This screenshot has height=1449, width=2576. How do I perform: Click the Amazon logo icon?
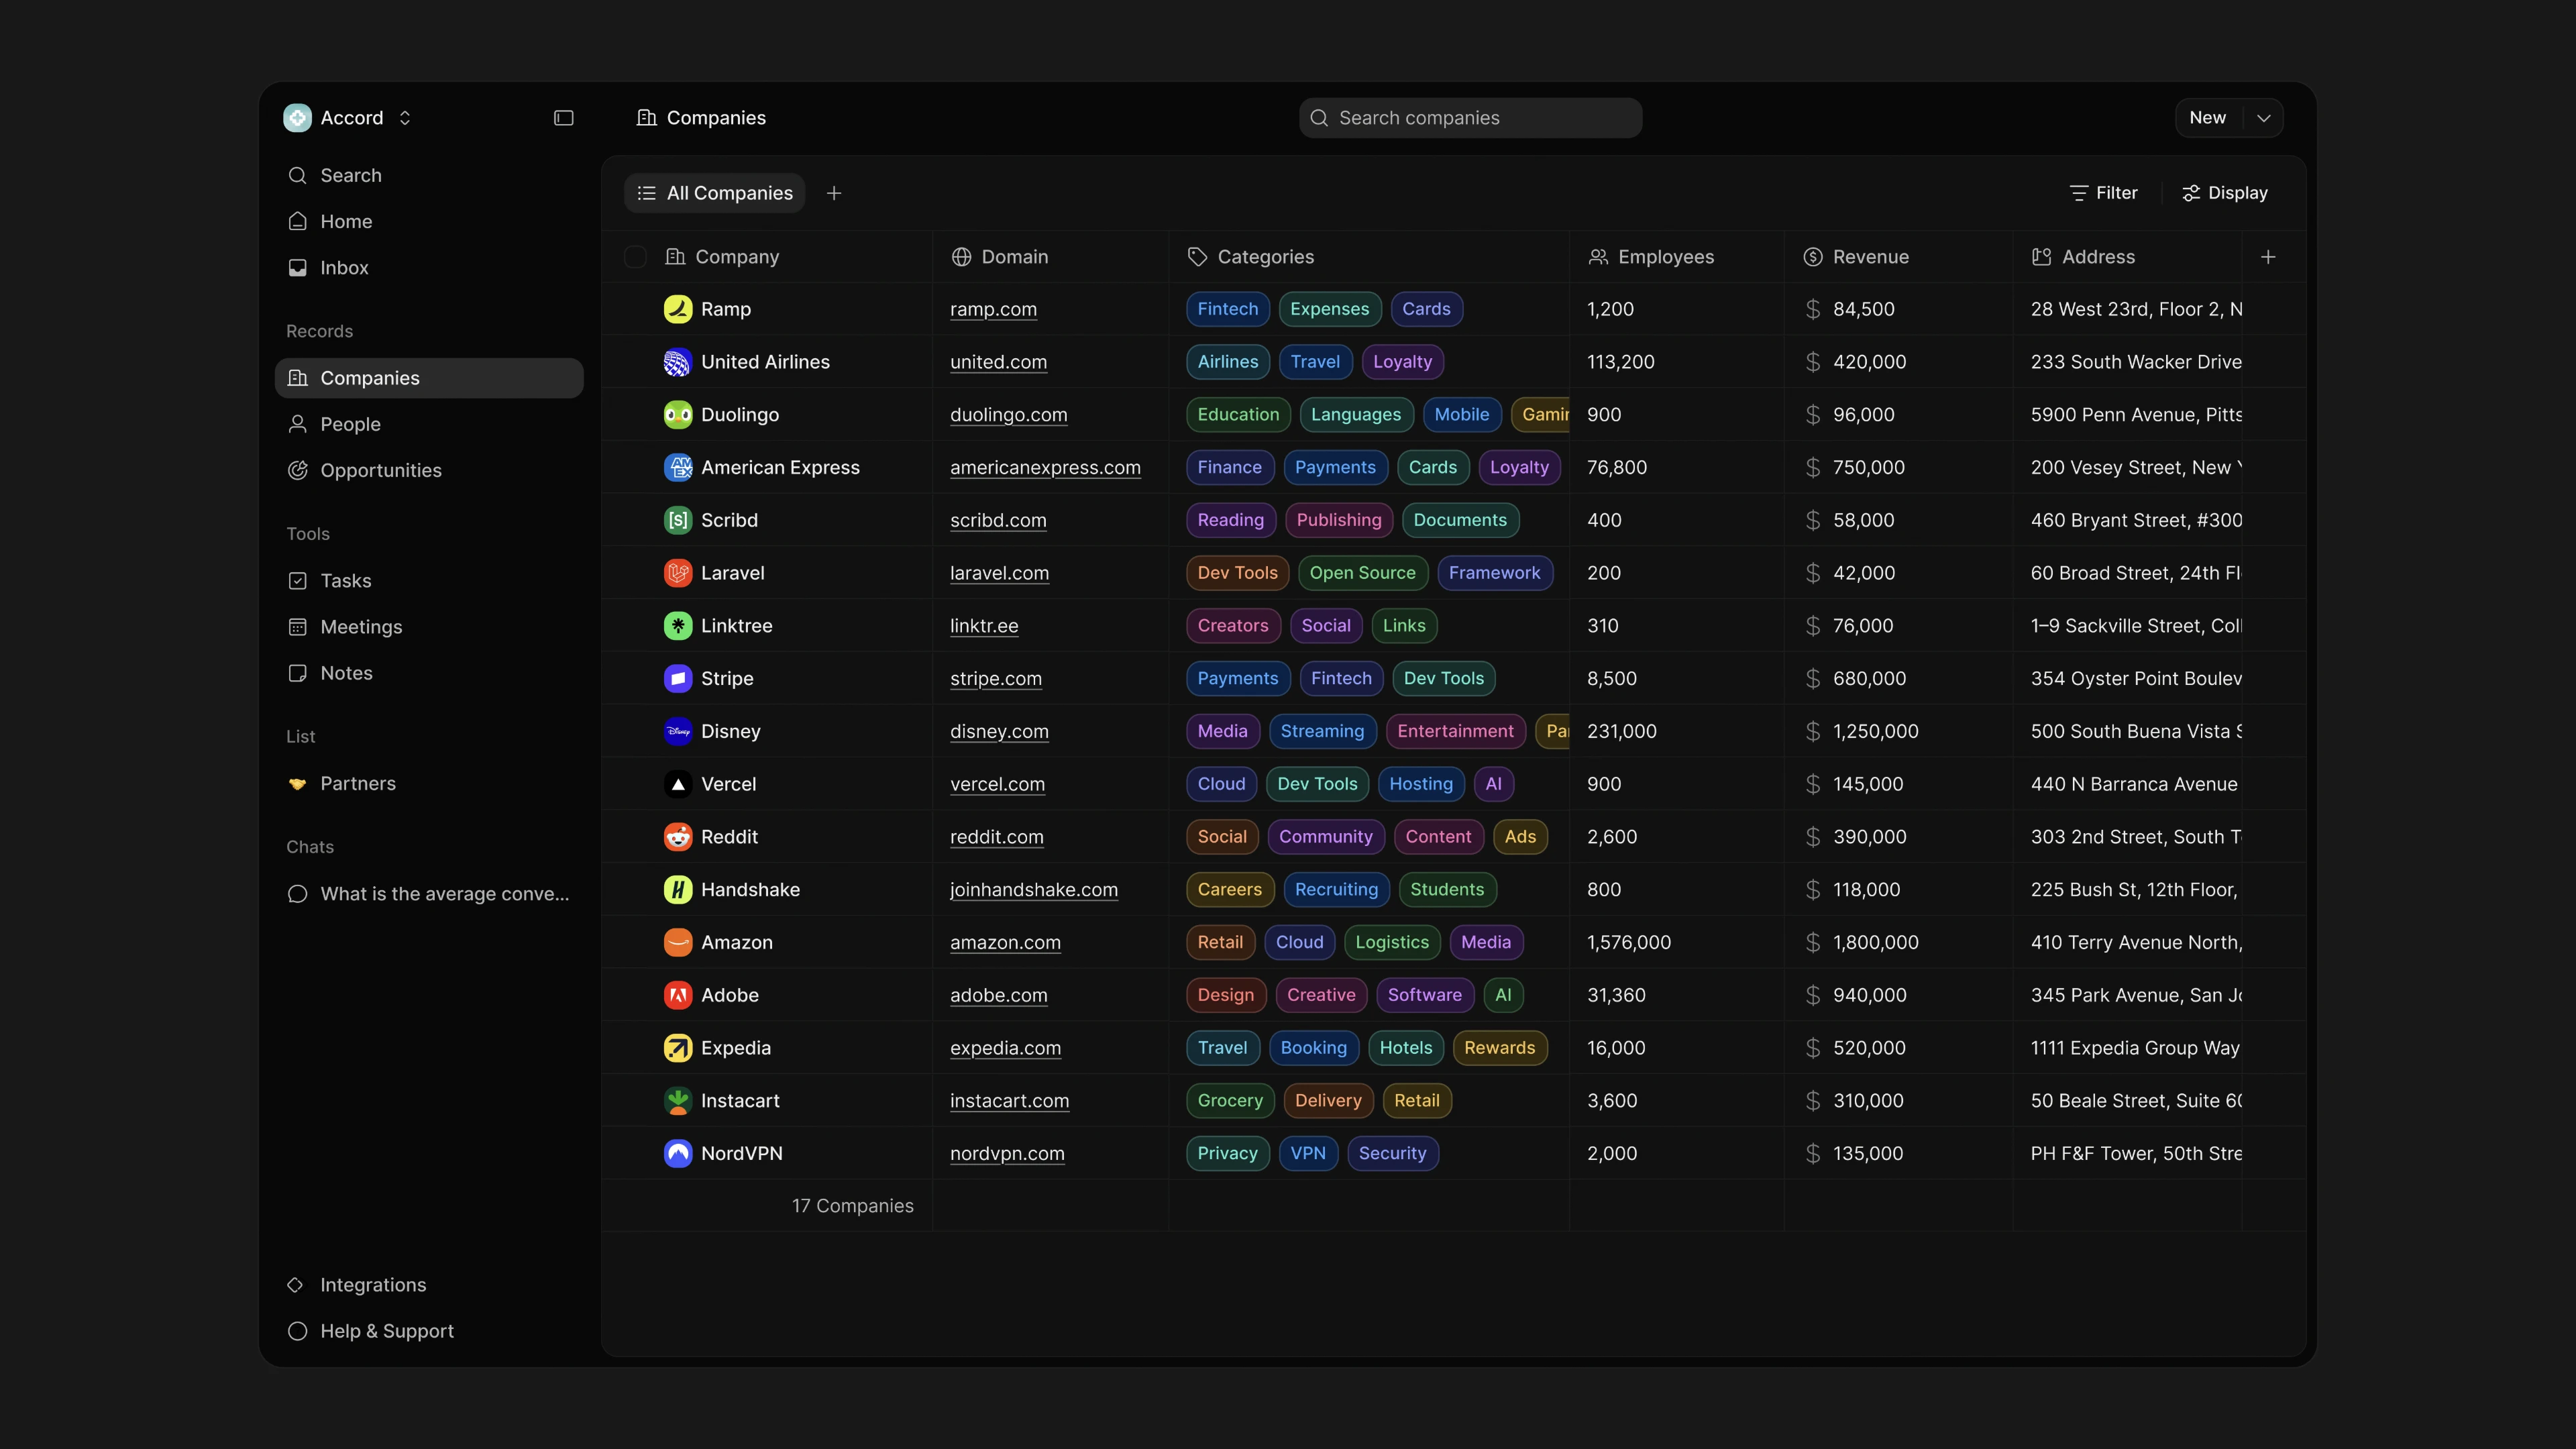point(678,942)
